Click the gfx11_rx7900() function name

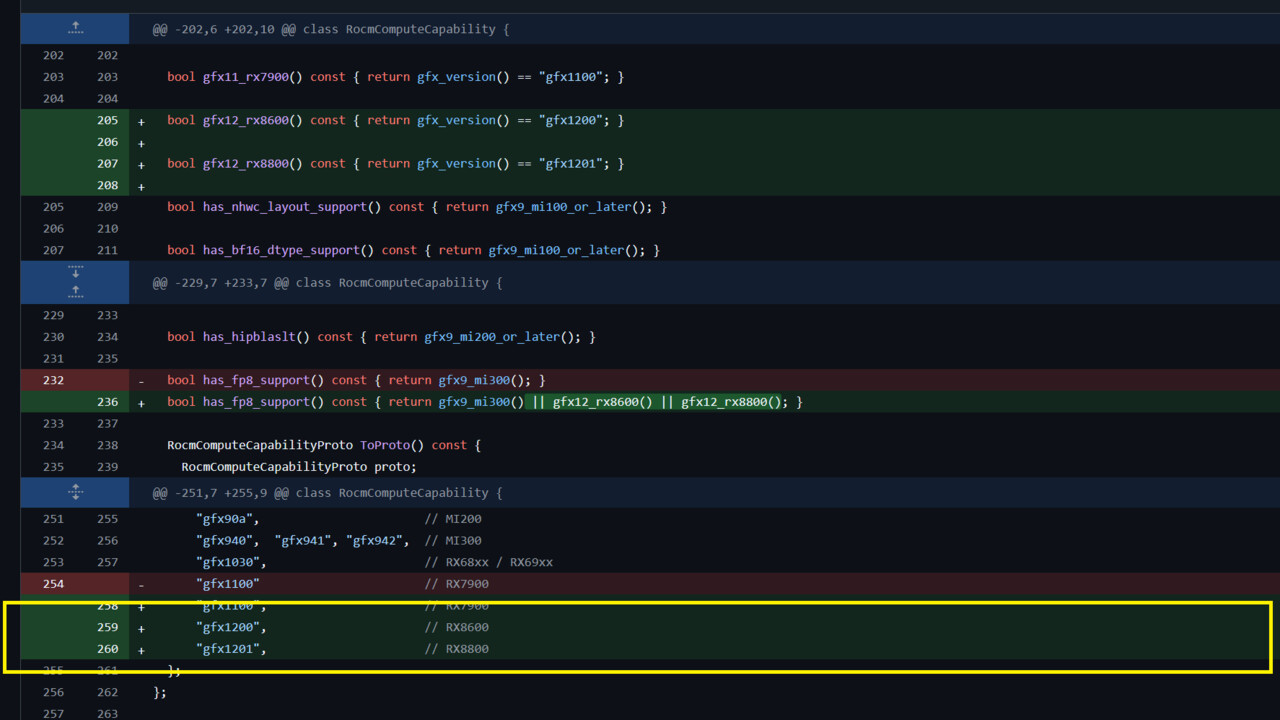[x=253, y=77]
